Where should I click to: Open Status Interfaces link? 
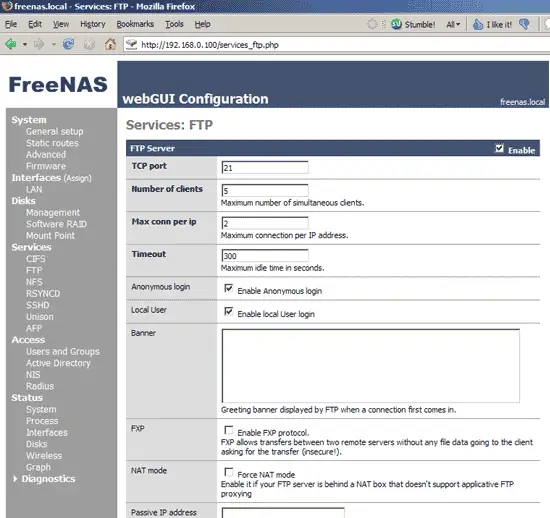click(x=47, y=432)
